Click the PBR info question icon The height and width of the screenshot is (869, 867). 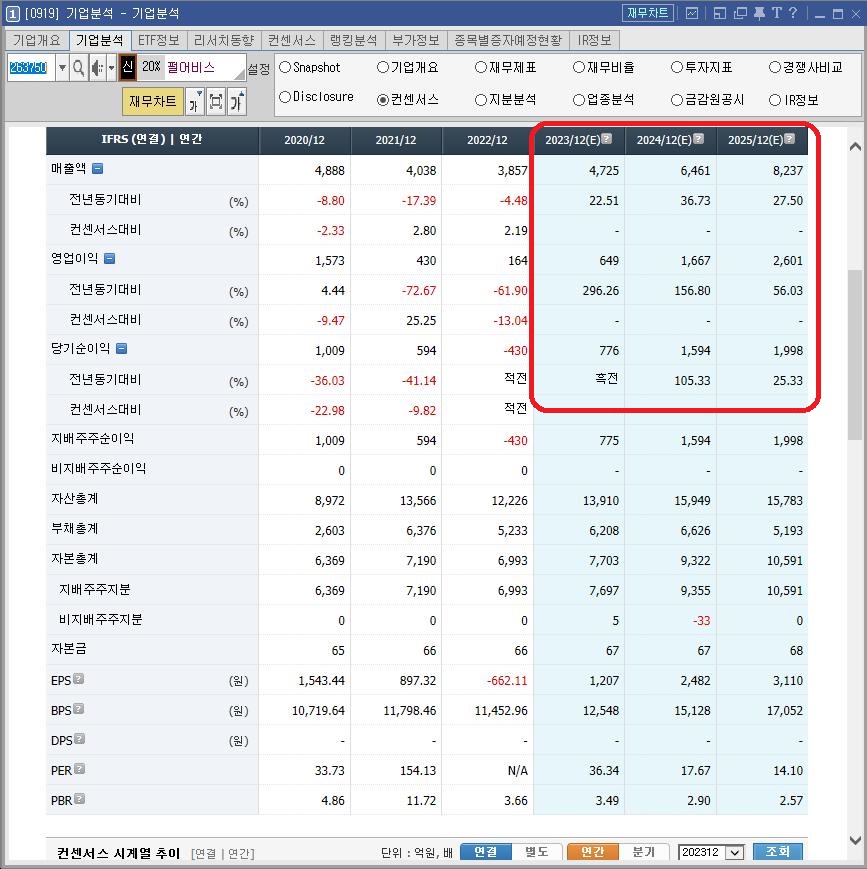[x=80, y=799]
